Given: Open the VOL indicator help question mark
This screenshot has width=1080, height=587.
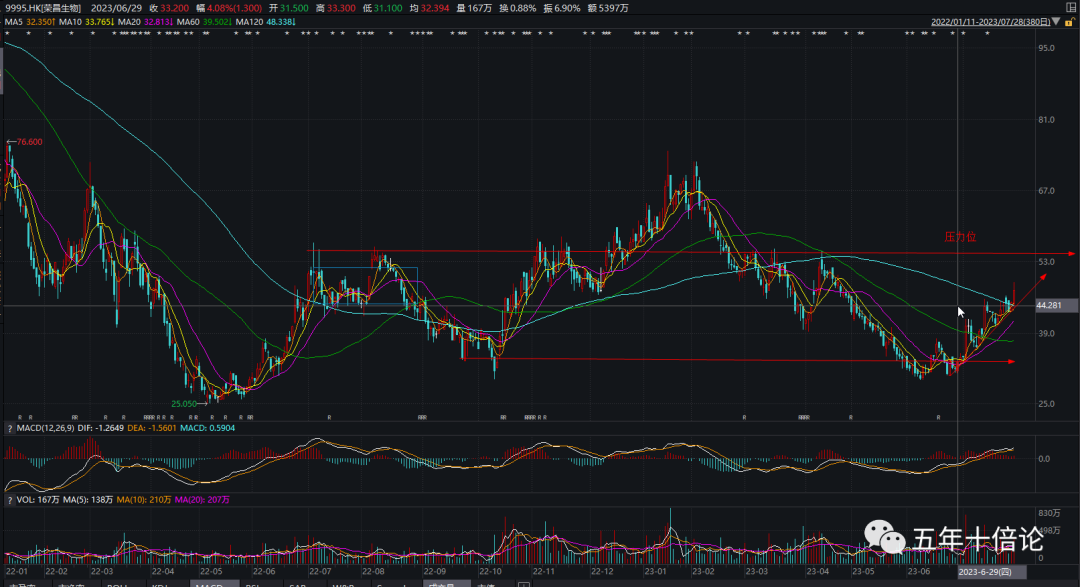Looking at the screenshot, I should tap(10, 500).
